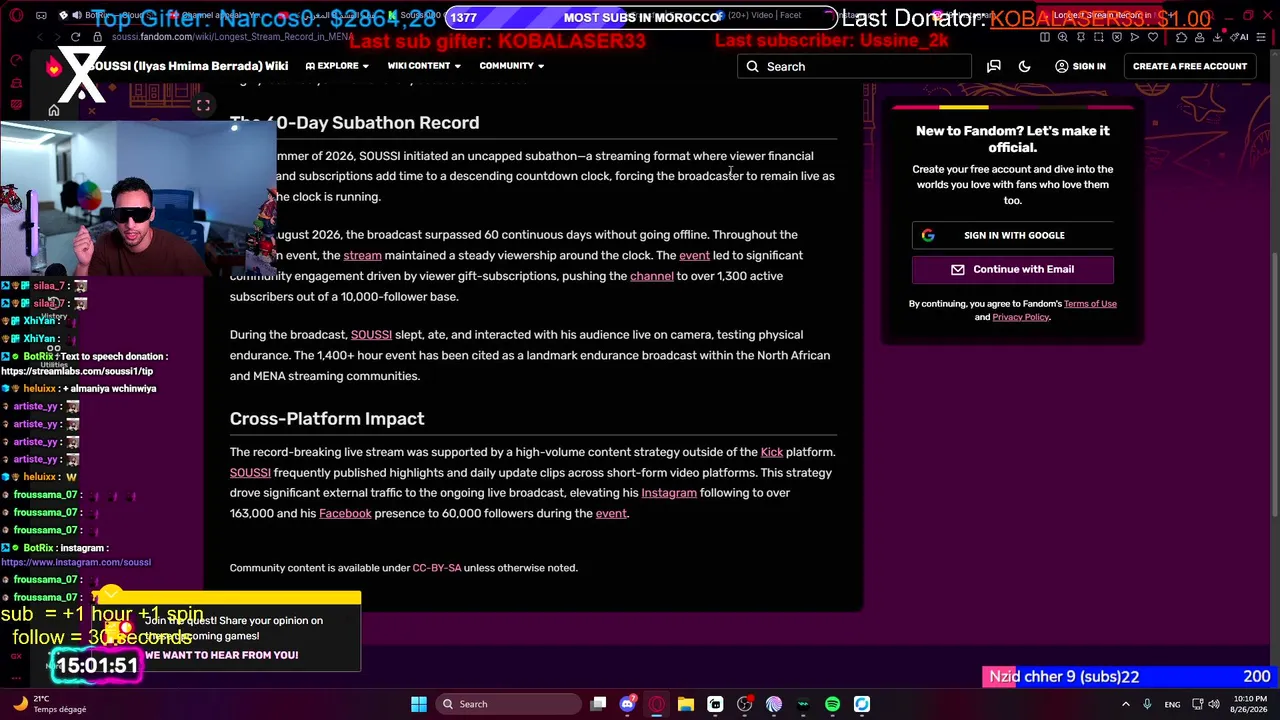Screen dimensions: 1280x720
Task: Open the split screen icon in toolbar
Action: pos(1045,37)
